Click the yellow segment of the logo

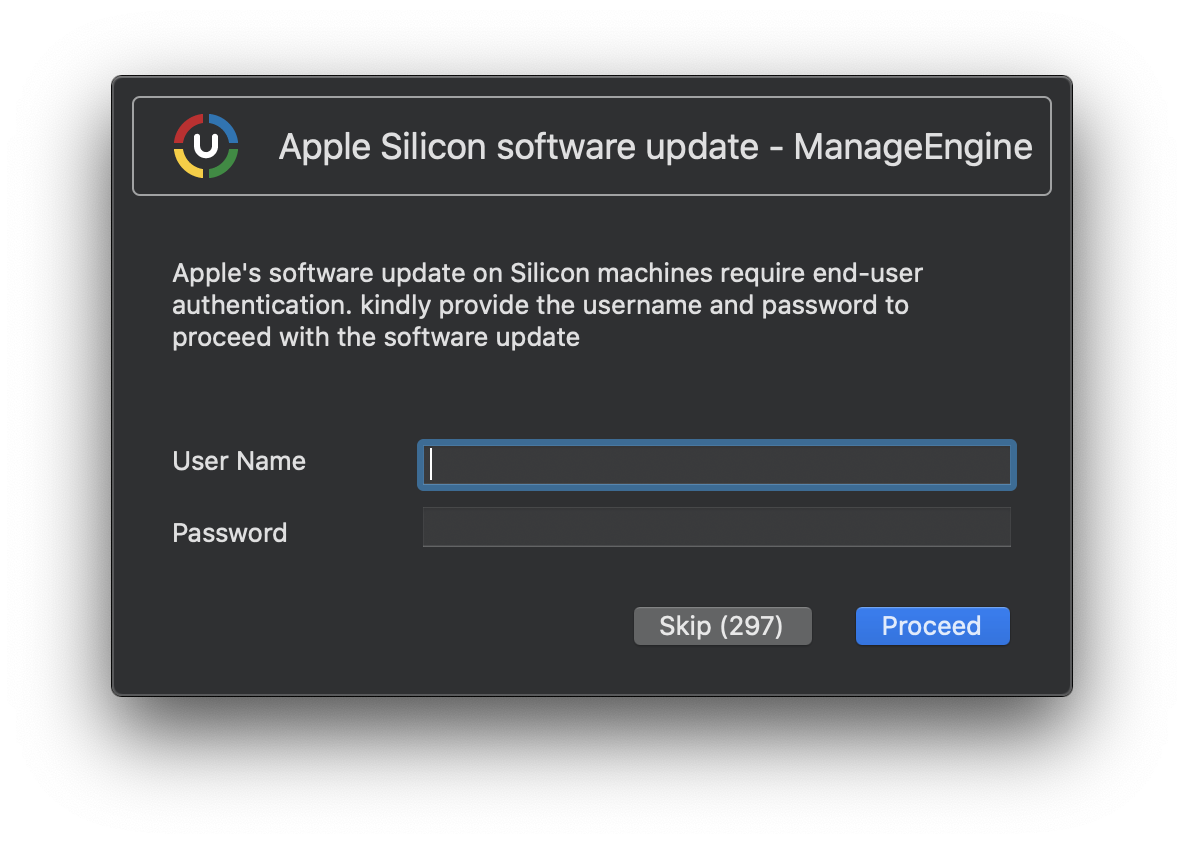[186, 166]
